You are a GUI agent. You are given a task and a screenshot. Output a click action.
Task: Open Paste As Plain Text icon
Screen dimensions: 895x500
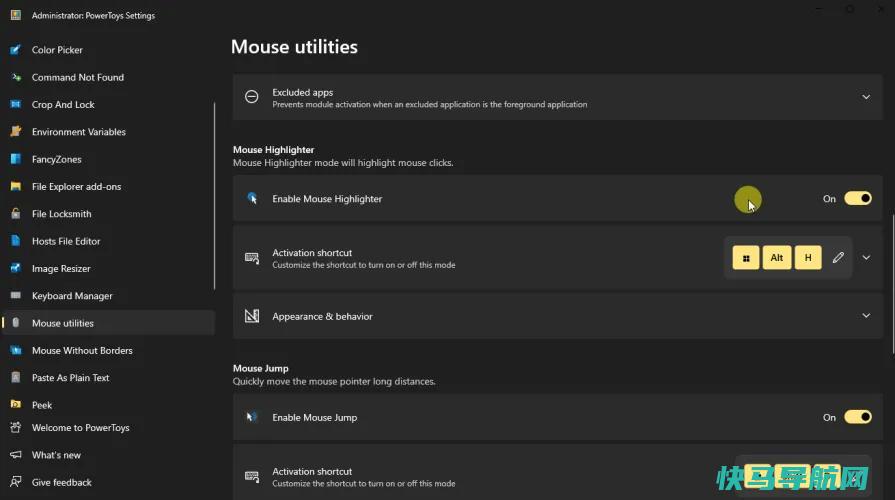[x=16, y=377]
